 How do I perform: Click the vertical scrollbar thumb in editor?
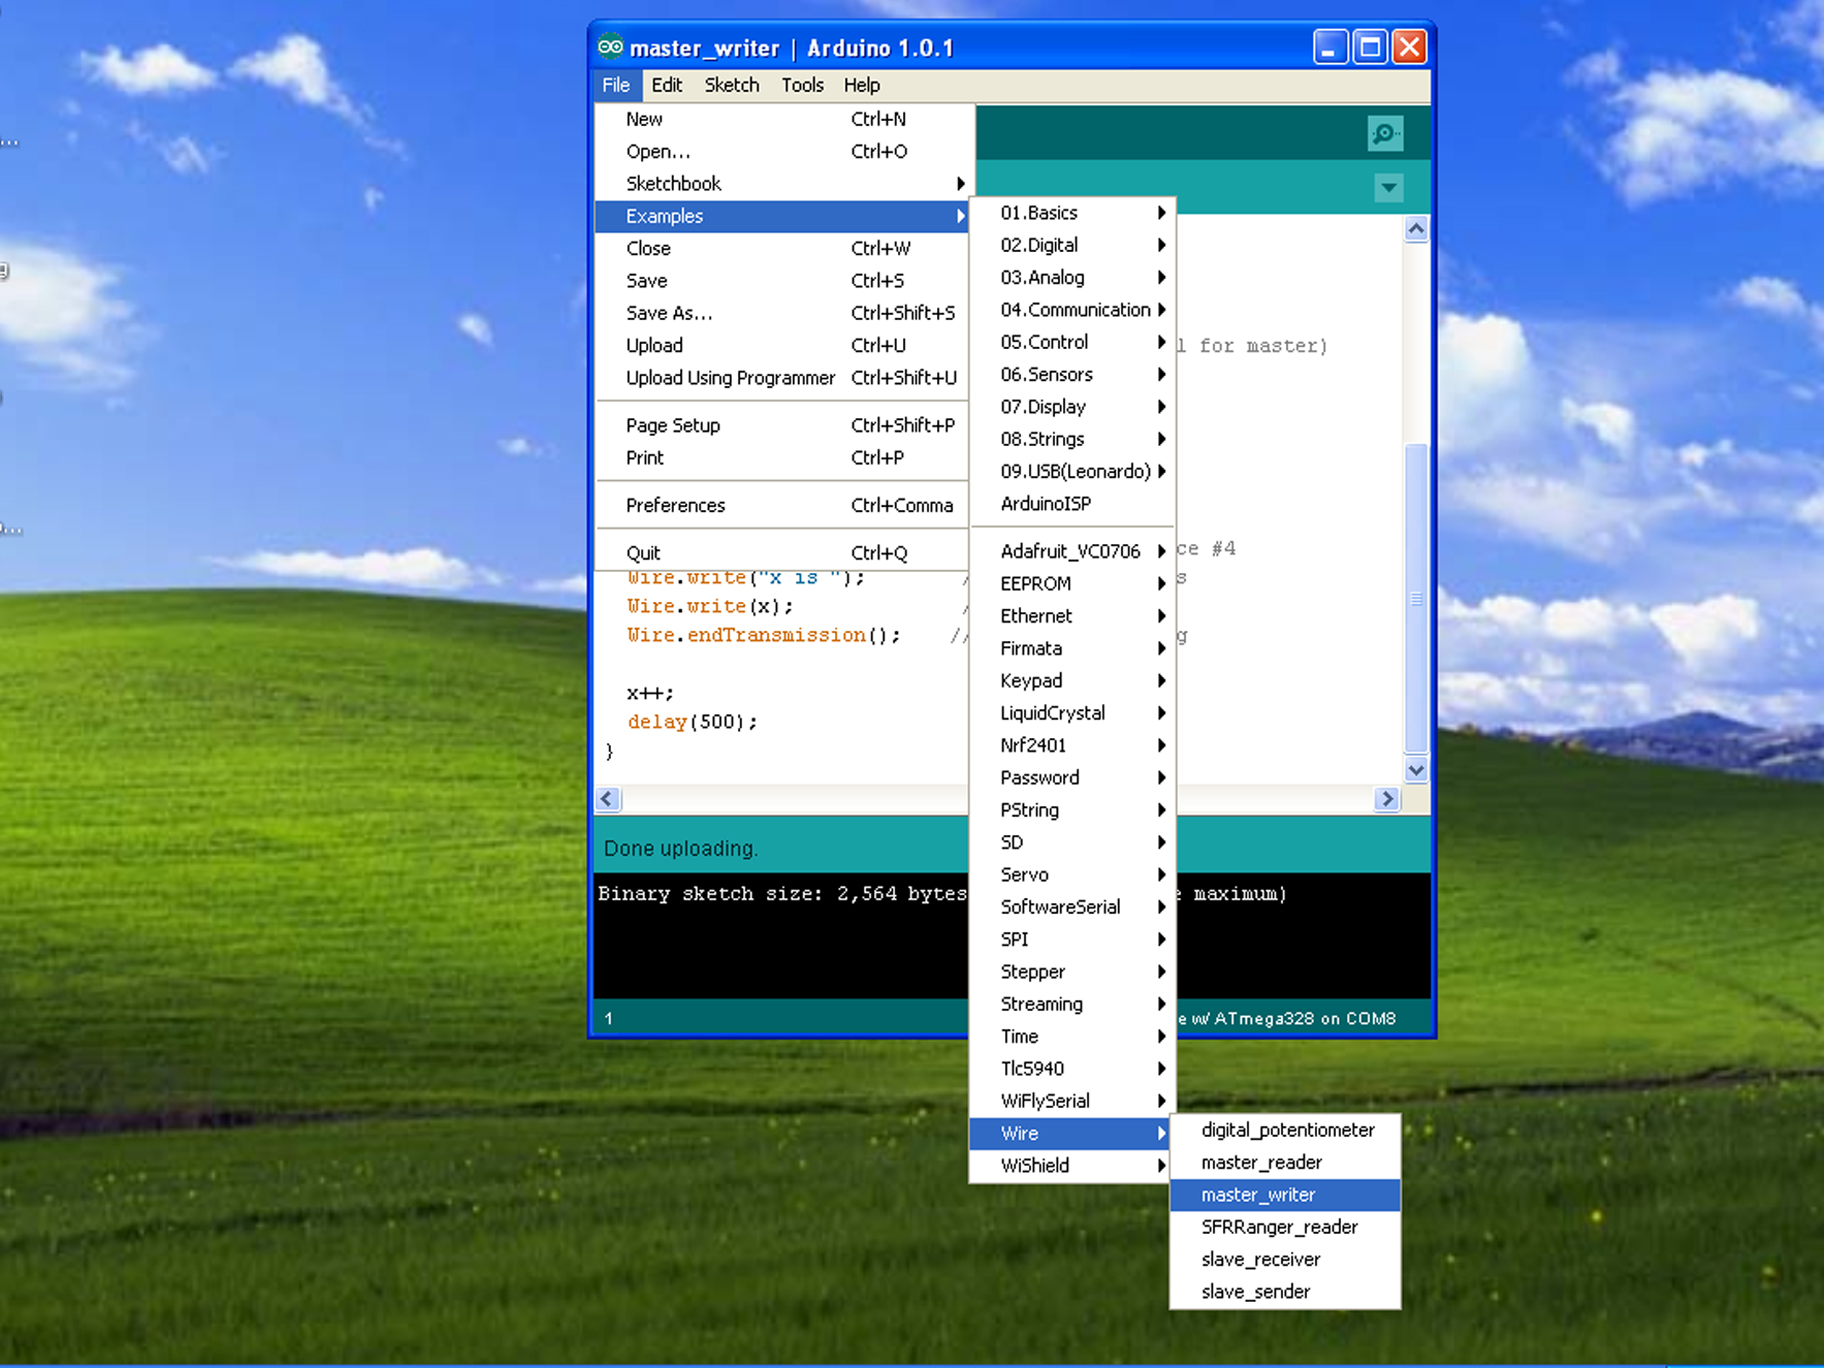click(x=1415, y=597)
